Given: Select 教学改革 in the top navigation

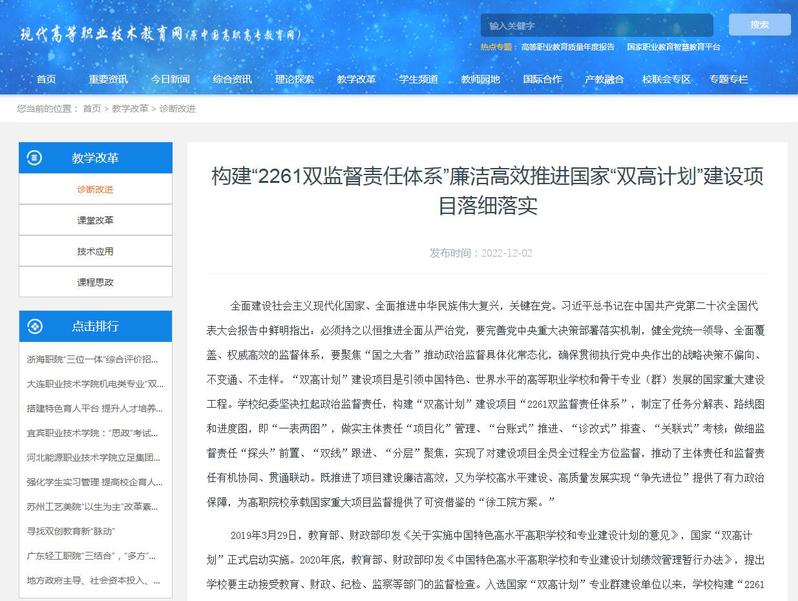Looking at the screenshot, I should (x=356, y=79).
